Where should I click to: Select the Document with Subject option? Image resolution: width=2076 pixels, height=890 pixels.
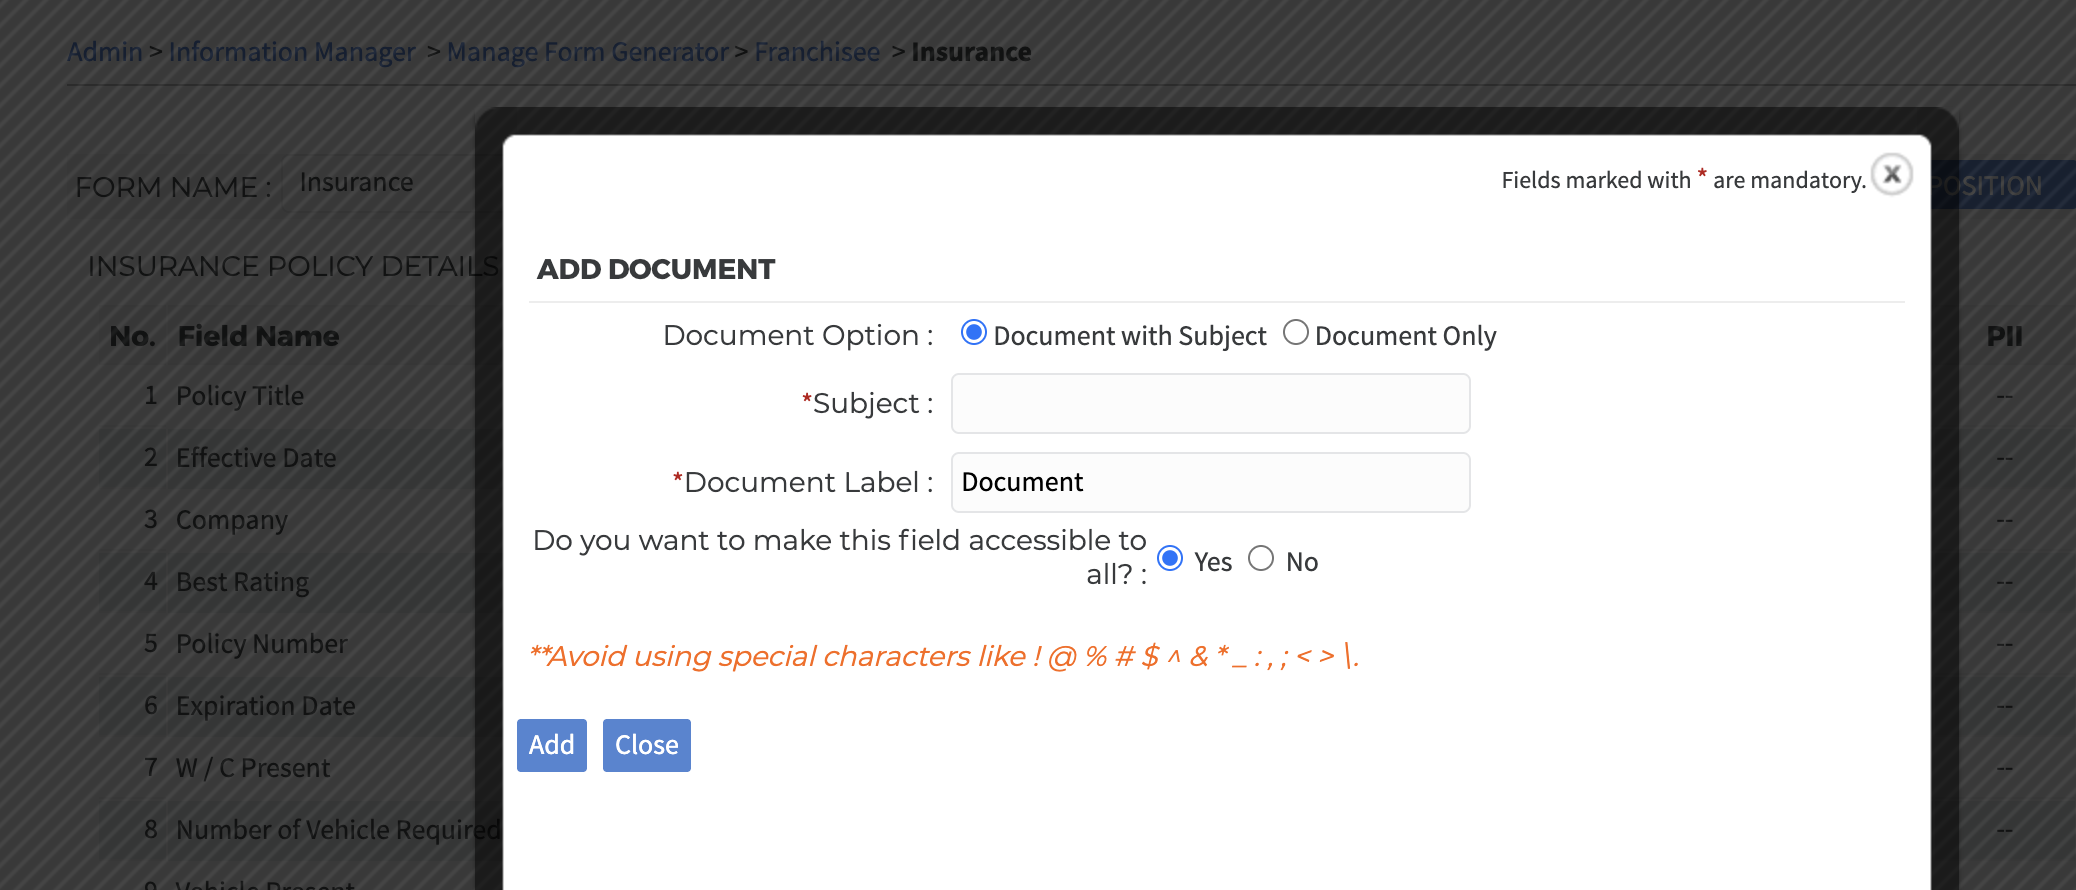click(973, 333)
